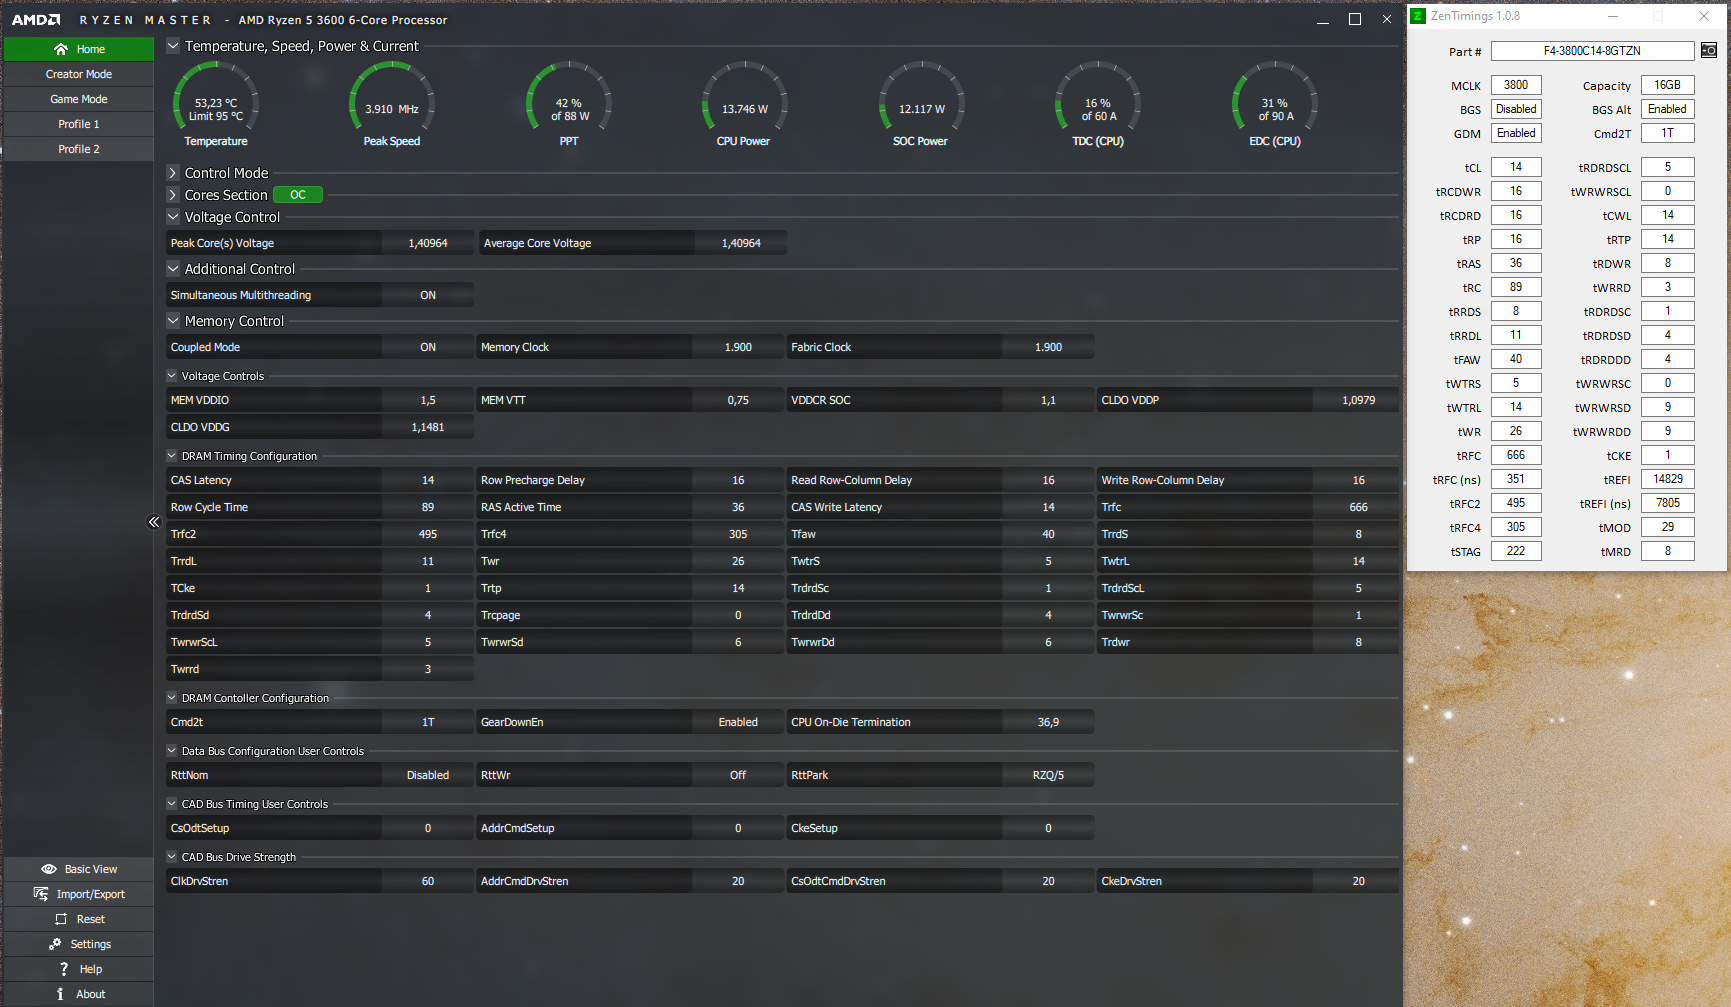
Task: Click the Peak Core(s) Voltage value
Action: (428, 243)
